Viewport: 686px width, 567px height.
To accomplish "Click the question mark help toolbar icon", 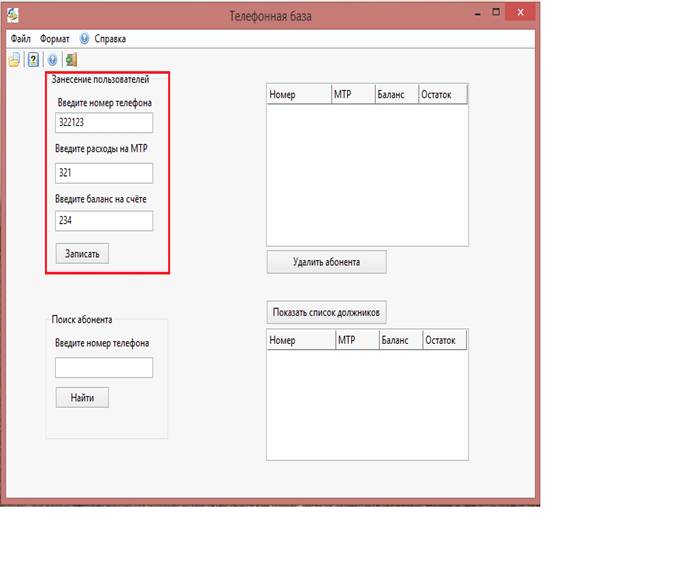I will point(33,60).
